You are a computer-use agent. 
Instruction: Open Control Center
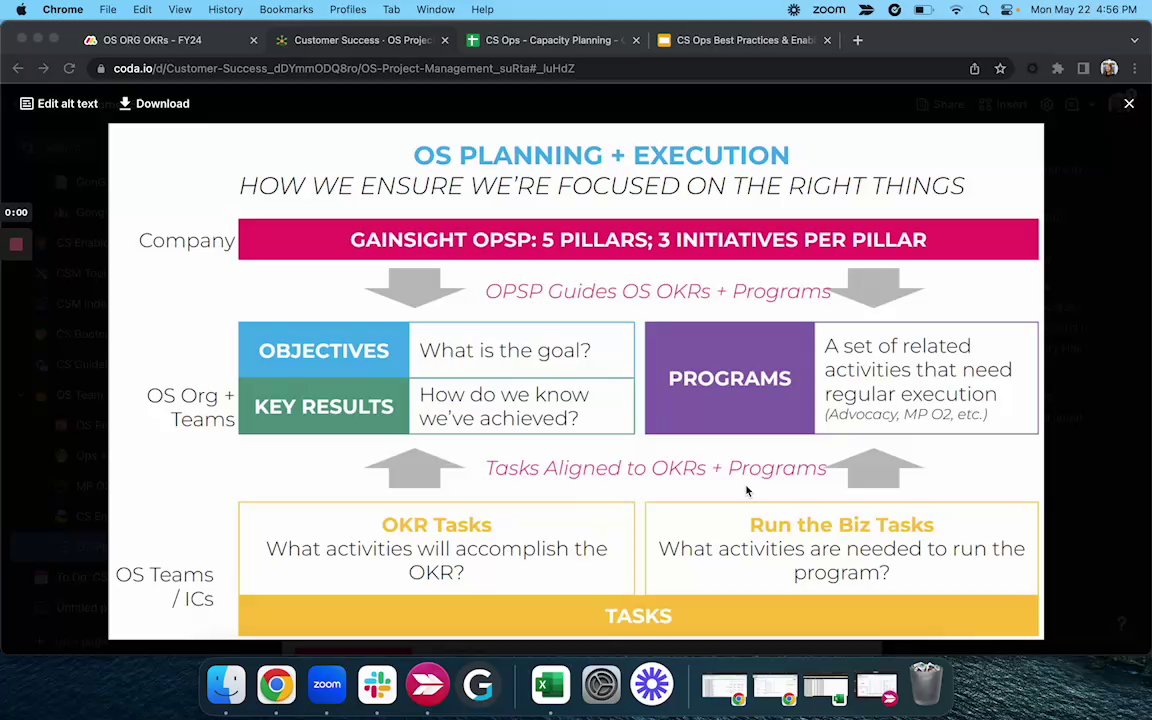(1009, 10)
